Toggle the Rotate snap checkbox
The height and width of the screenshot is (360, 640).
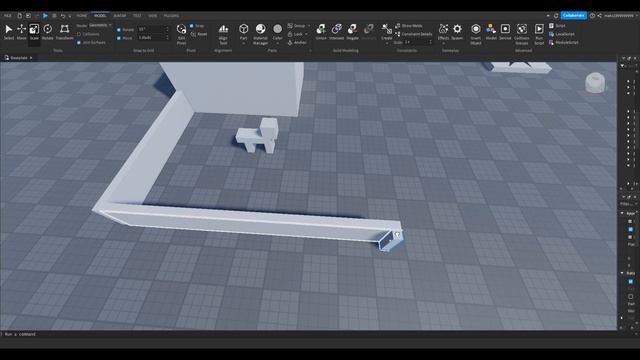119,30
